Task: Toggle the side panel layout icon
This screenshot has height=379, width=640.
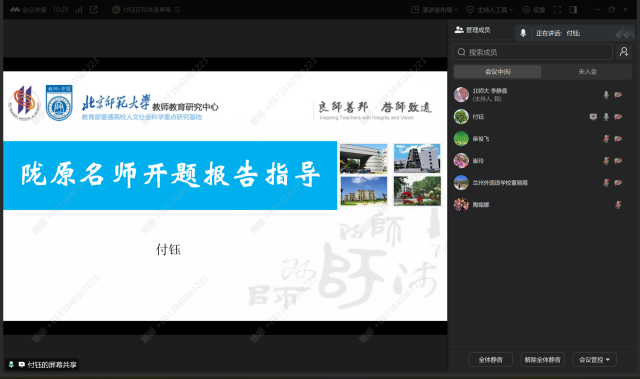Action: pyautogui.click(x=573, y=10)
